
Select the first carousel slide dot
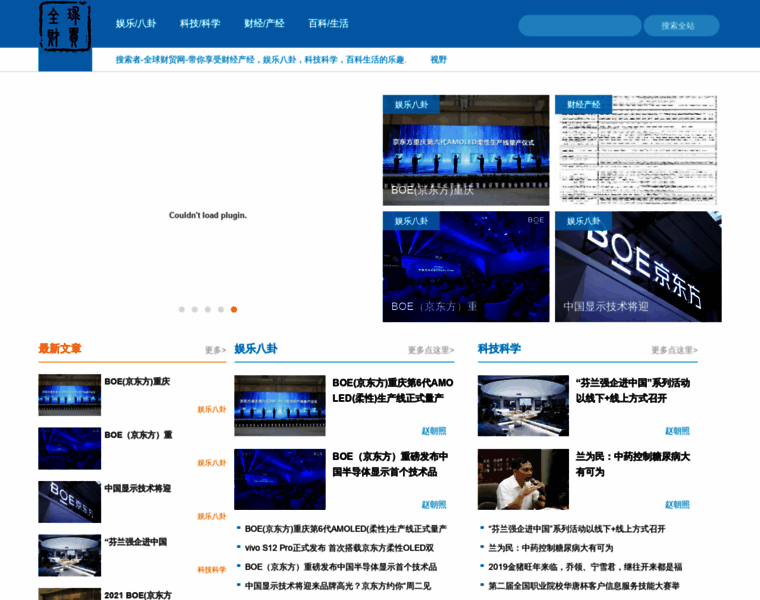182,309
